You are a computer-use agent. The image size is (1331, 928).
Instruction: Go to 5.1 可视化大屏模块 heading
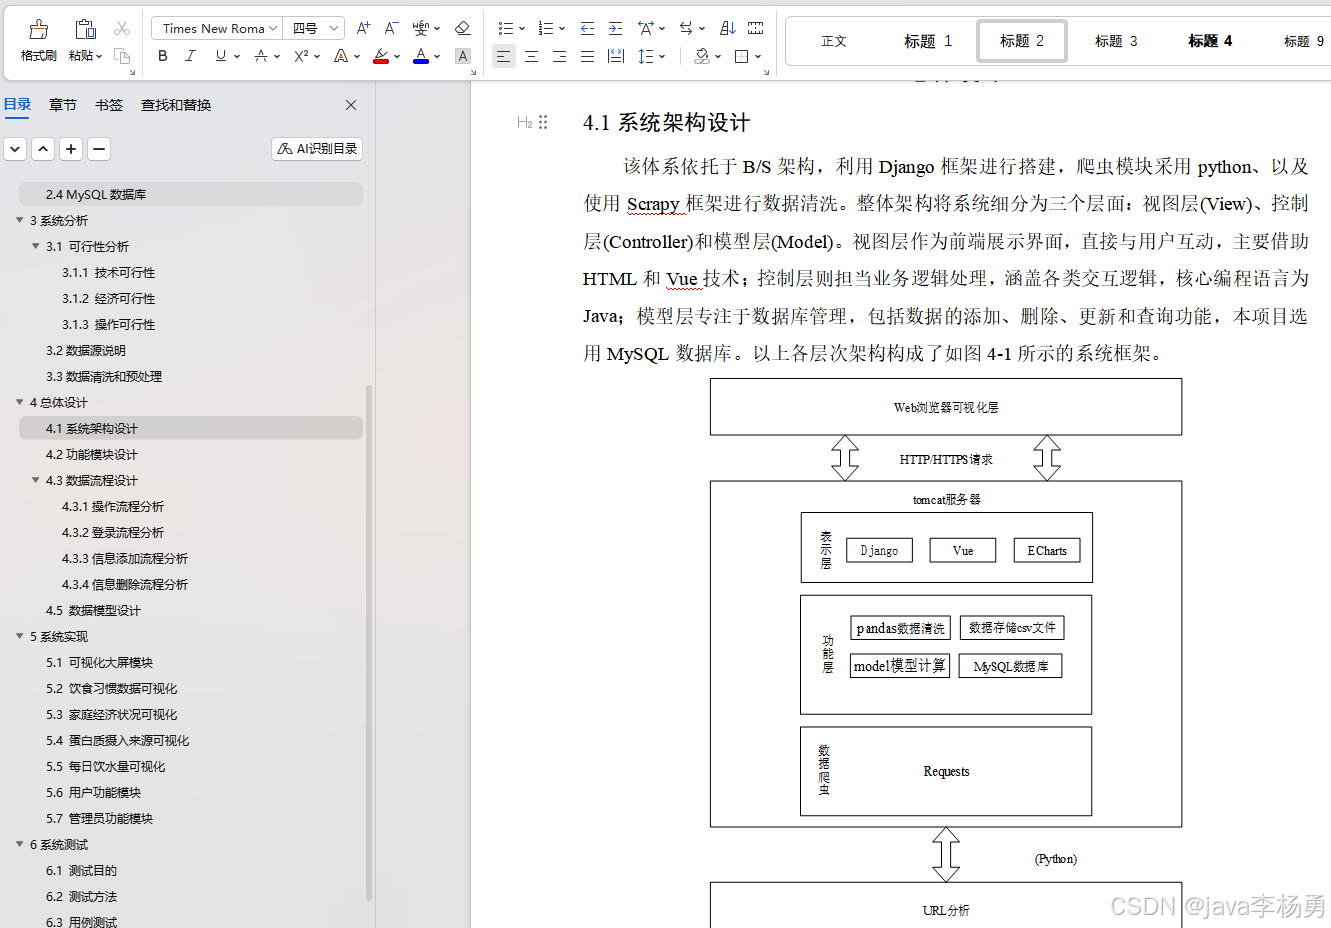[99, 662]
